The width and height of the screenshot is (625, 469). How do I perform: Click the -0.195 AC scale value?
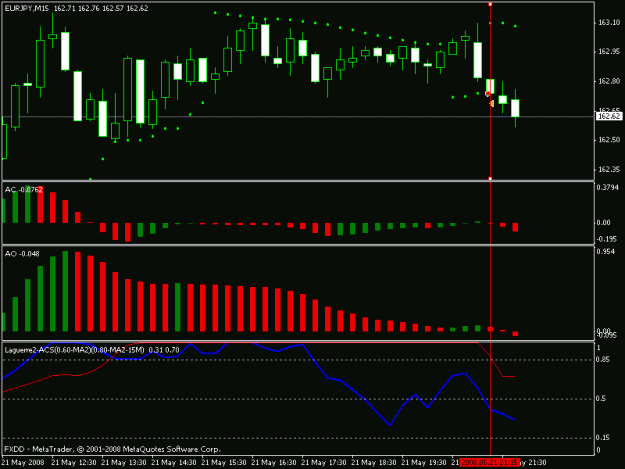coord(607,239)
